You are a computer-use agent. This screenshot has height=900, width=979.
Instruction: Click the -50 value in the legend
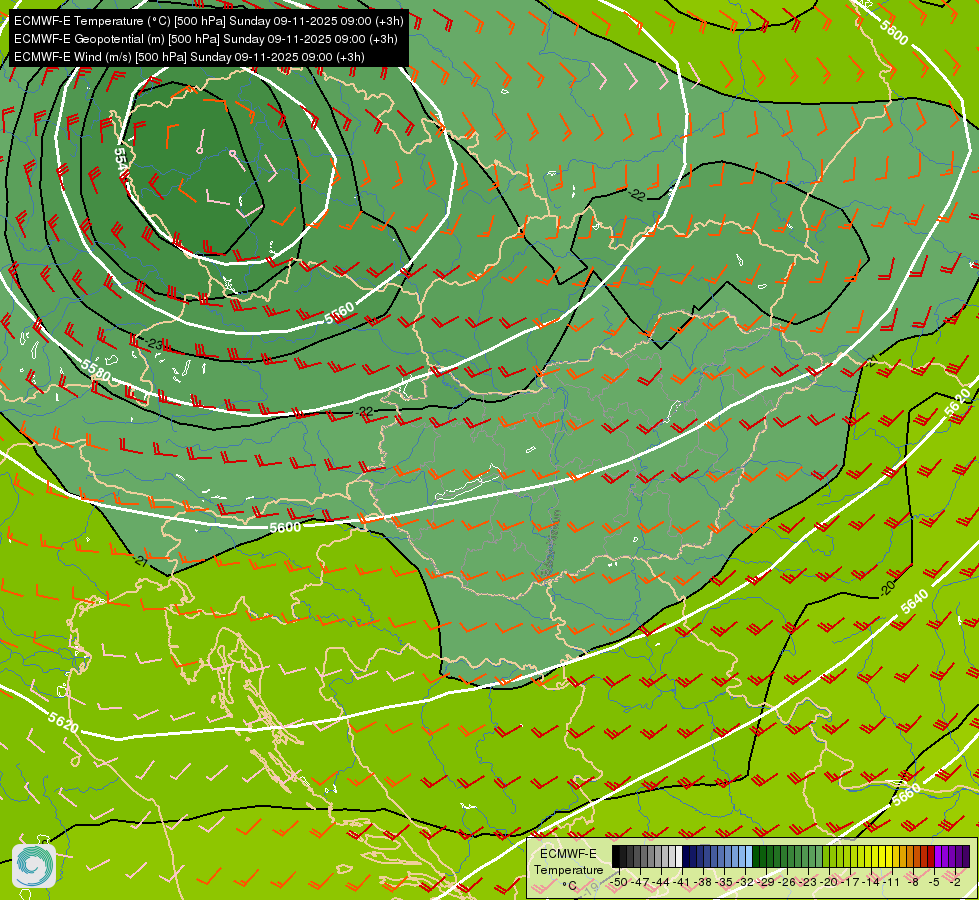[619, 882]
